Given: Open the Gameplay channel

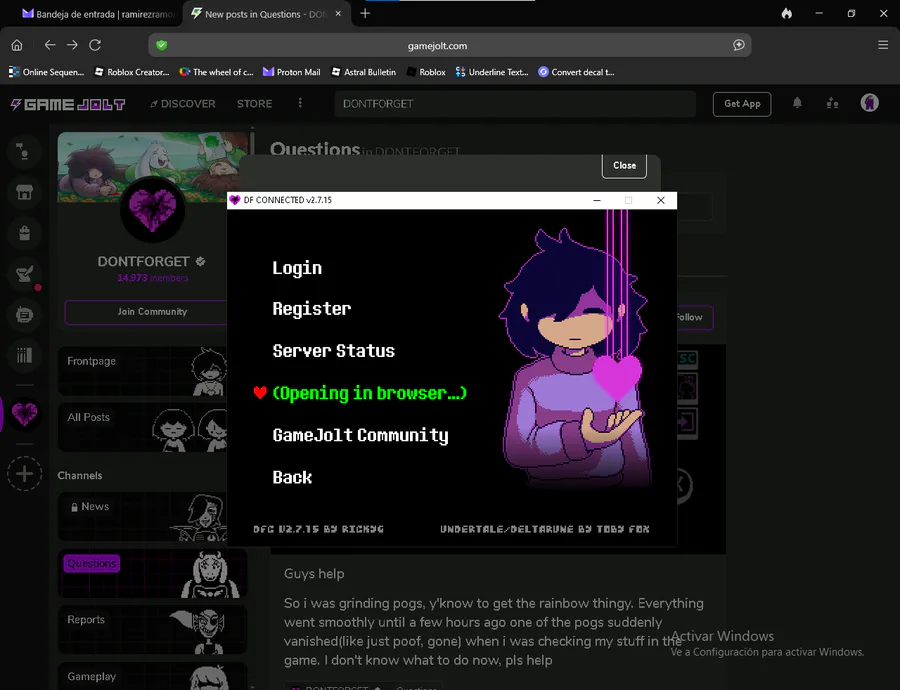Looking at the screenshot, I should [152, 676].
